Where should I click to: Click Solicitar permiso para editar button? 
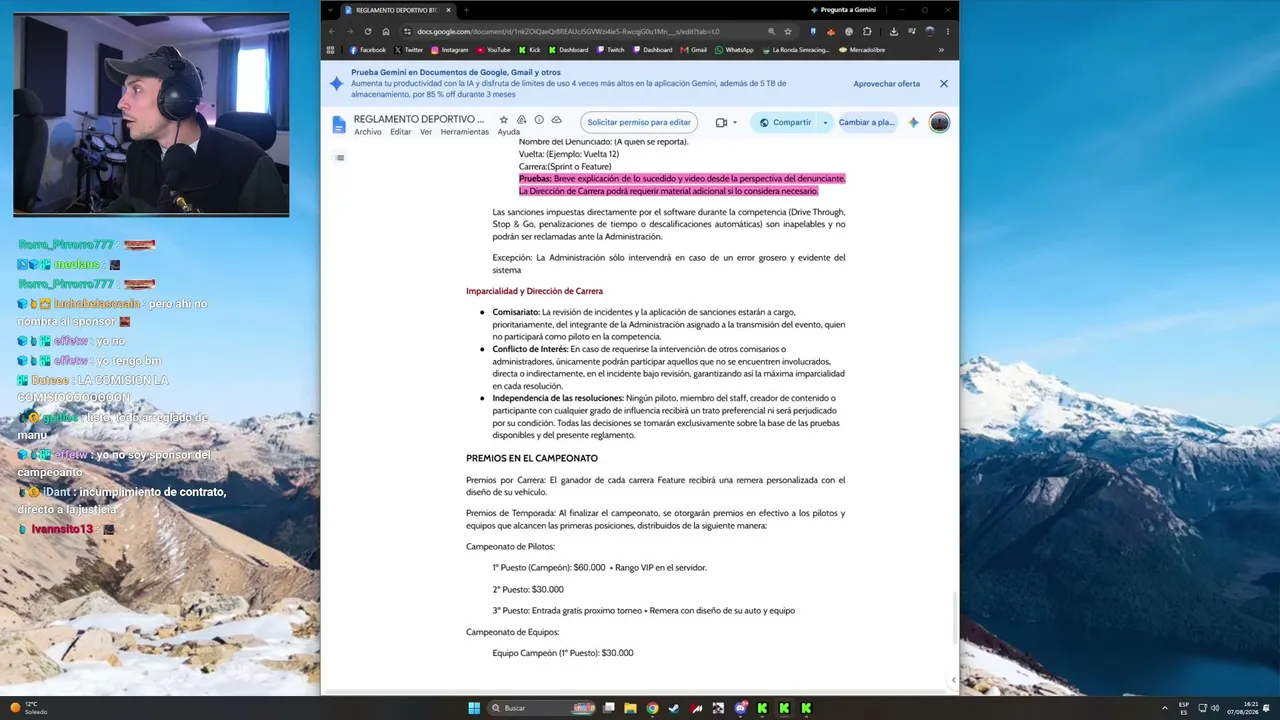point(639,122)
